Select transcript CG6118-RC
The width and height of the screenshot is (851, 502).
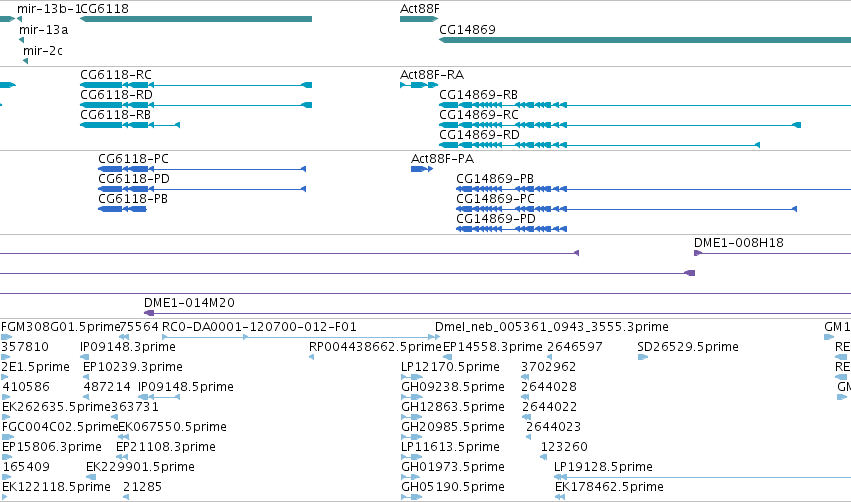[x=196, y=85]
